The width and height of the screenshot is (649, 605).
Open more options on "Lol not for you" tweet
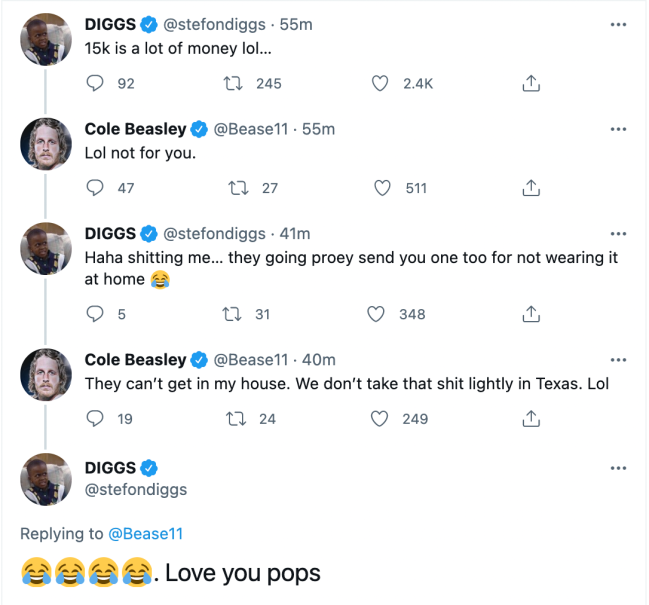pos(618,130)
